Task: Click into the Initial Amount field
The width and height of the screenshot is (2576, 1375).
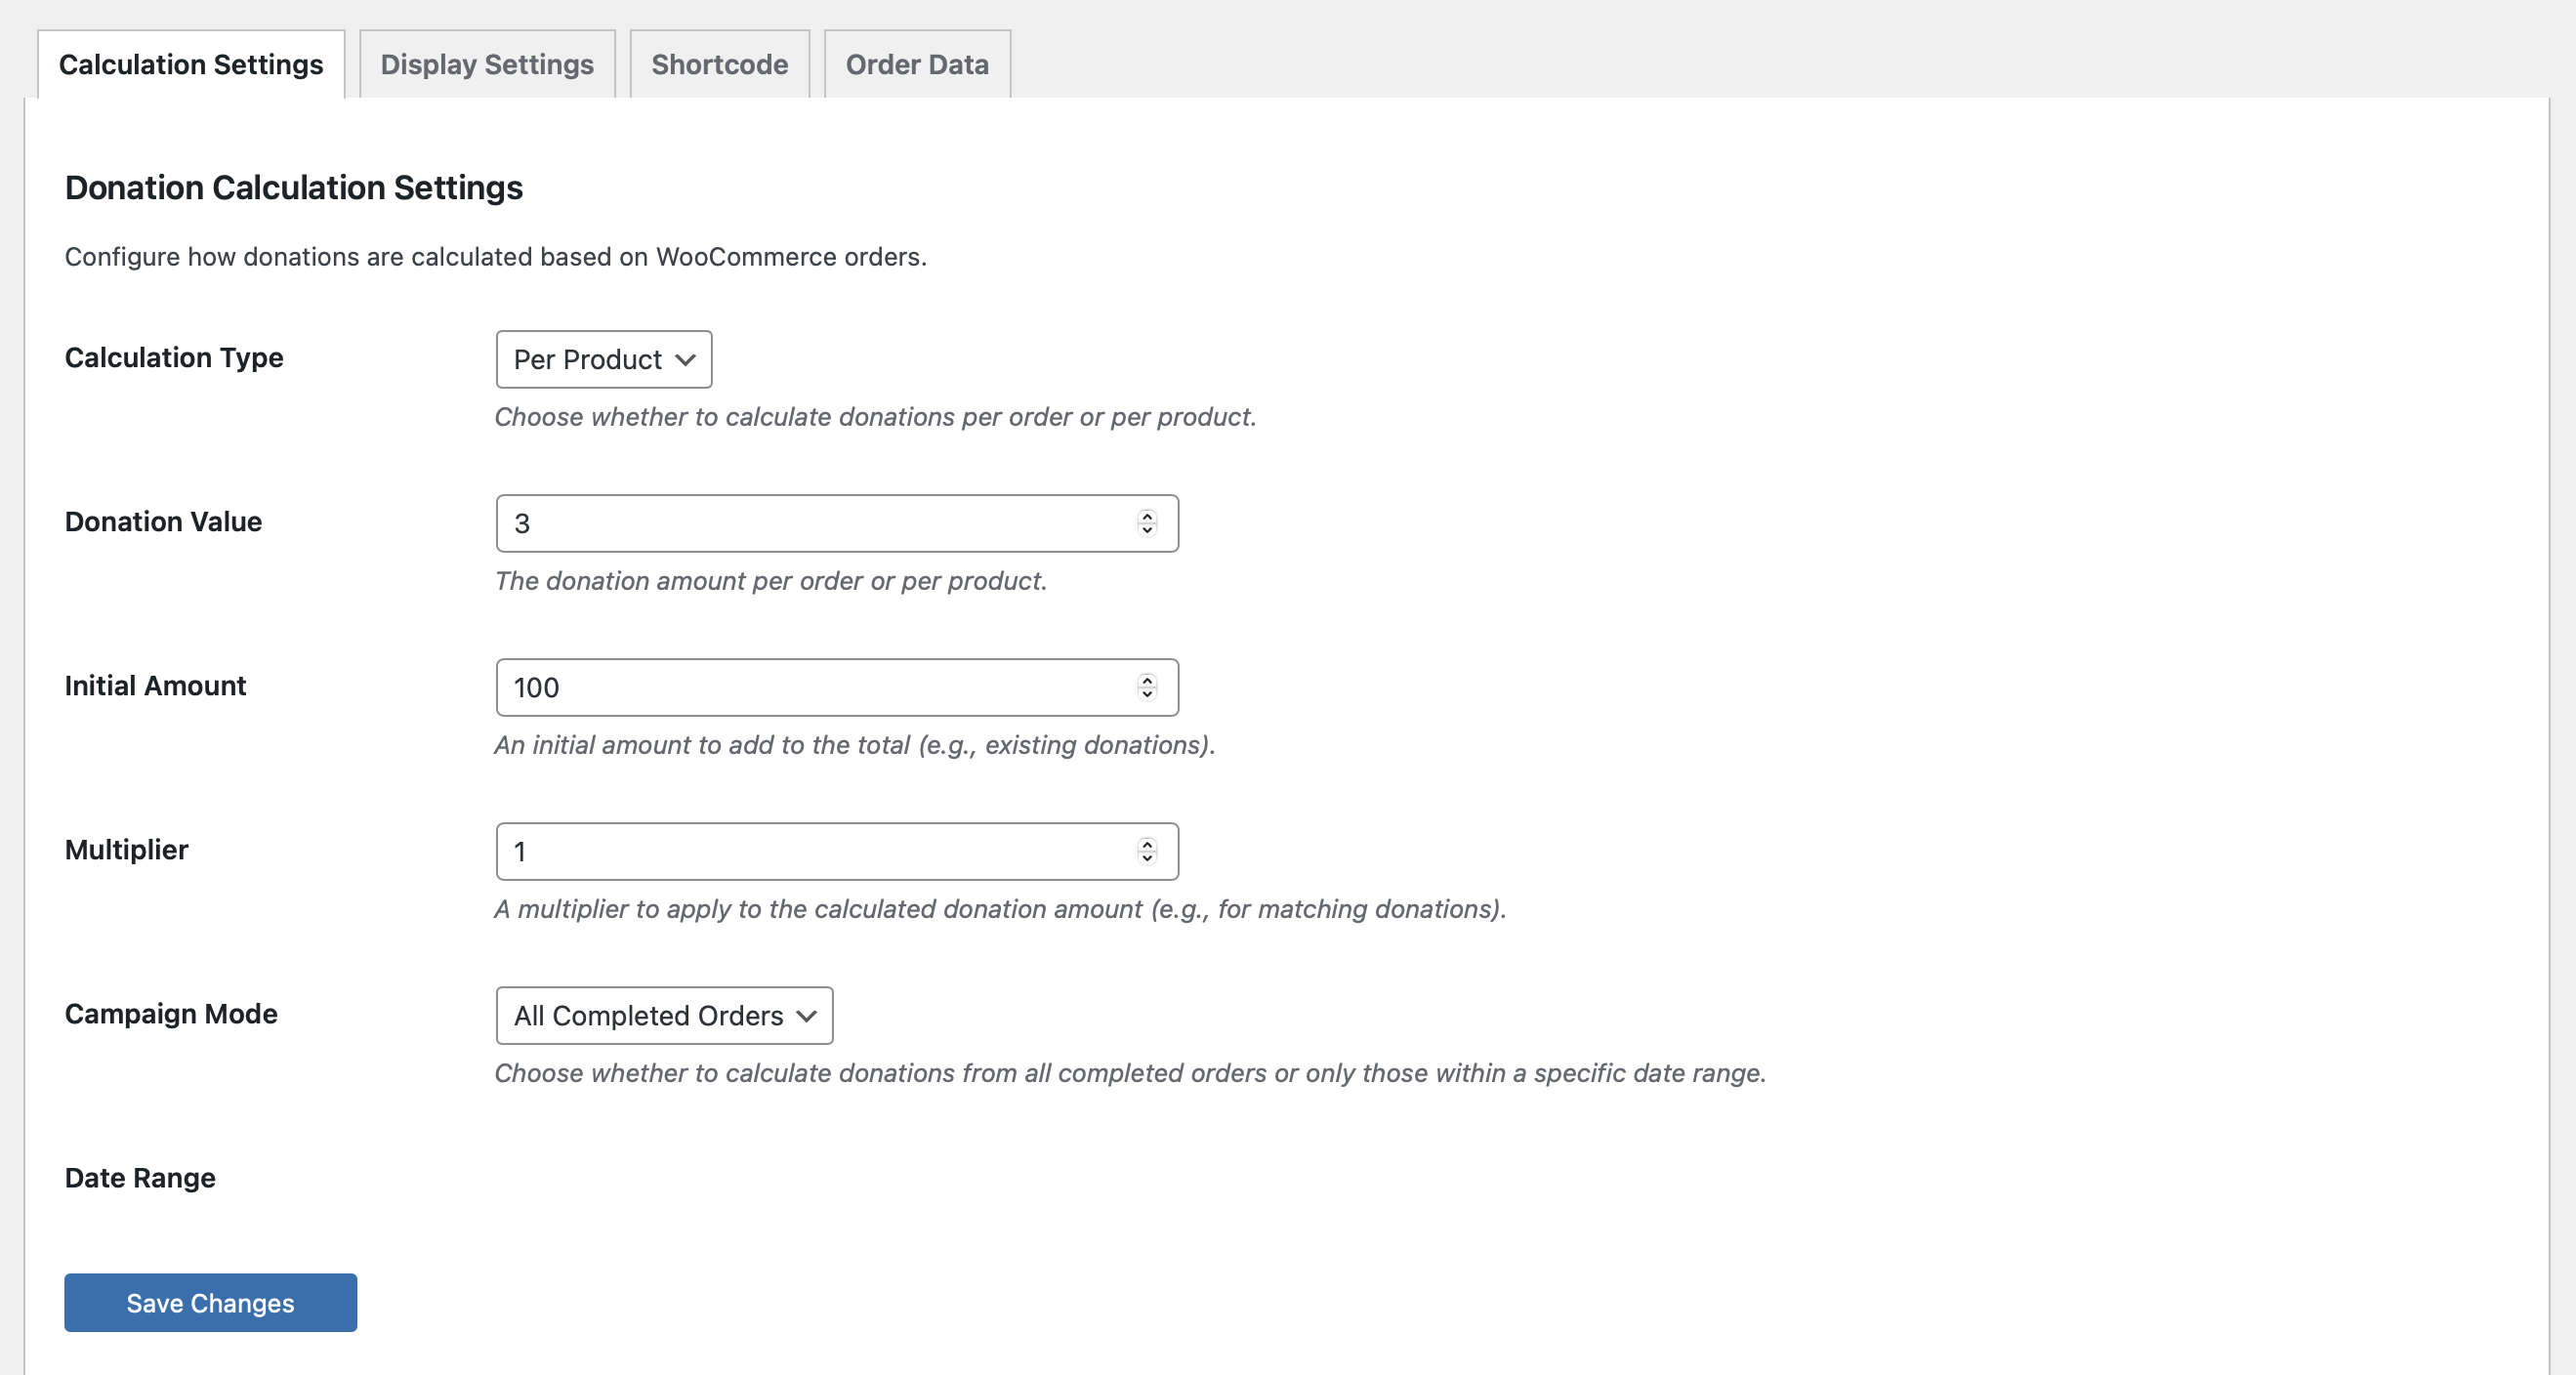Action: point(810,687)
